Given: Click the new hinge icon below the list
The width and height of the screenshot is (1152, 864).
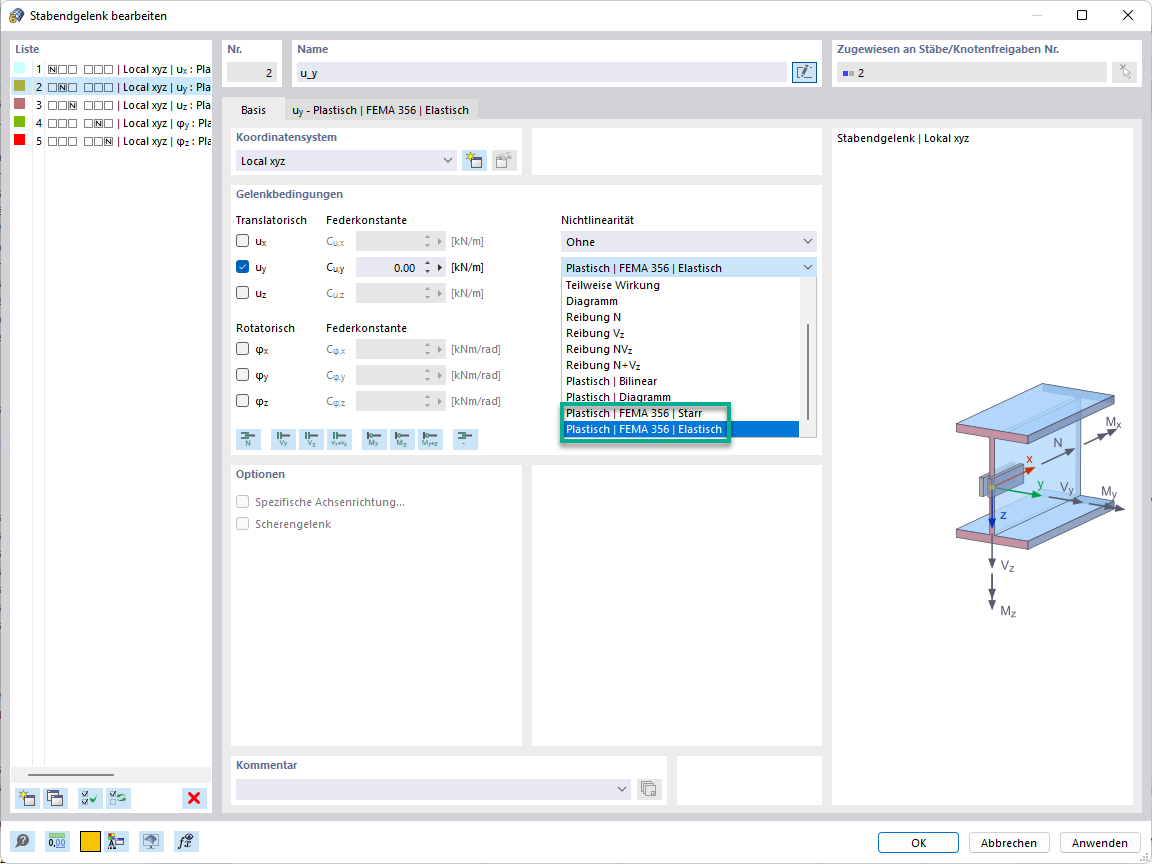Looking at the screenshot, I should (x=28, y=798).
